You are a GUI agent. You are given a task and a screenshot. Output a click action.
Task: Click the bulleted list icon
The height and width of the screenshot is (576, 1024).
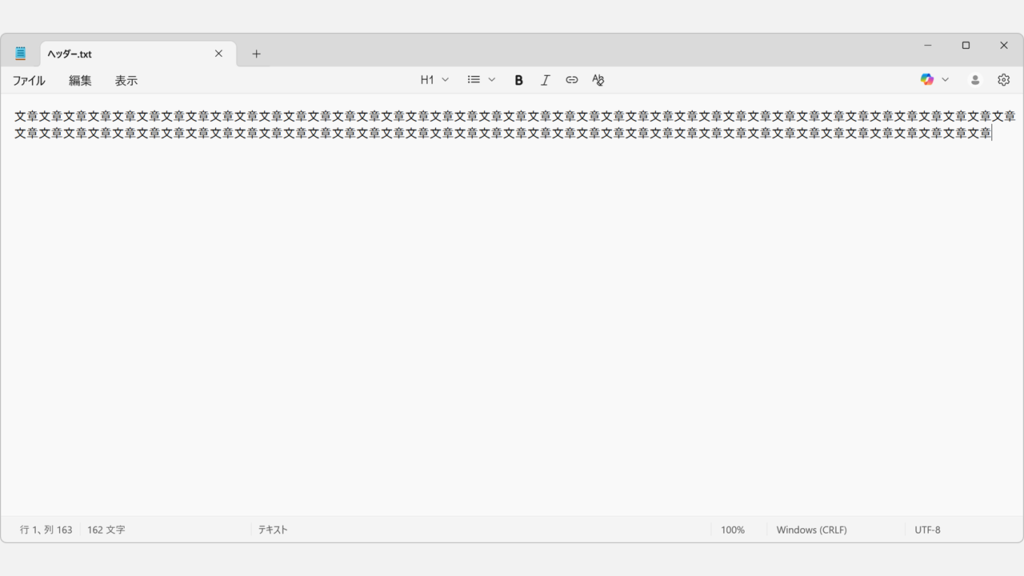click(x=473, y=80)
